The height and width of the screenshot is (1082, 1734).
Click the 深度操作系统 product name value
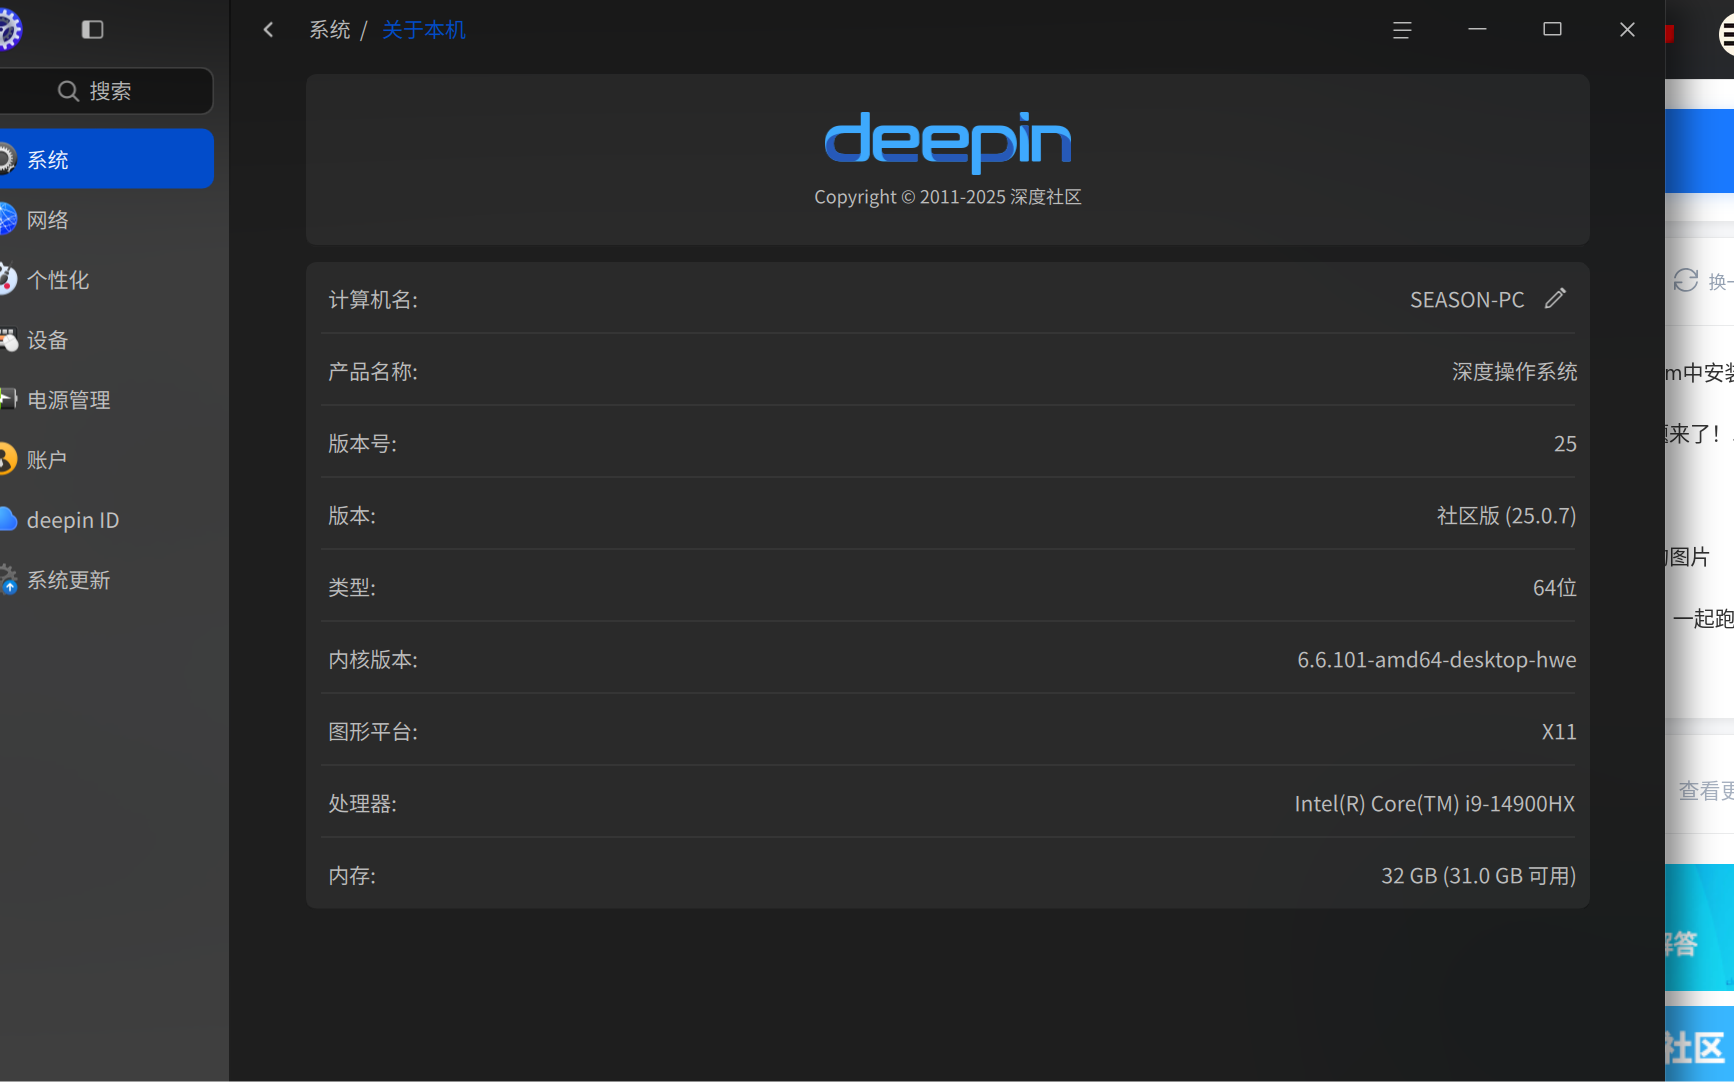click(x=1514, y=372)
